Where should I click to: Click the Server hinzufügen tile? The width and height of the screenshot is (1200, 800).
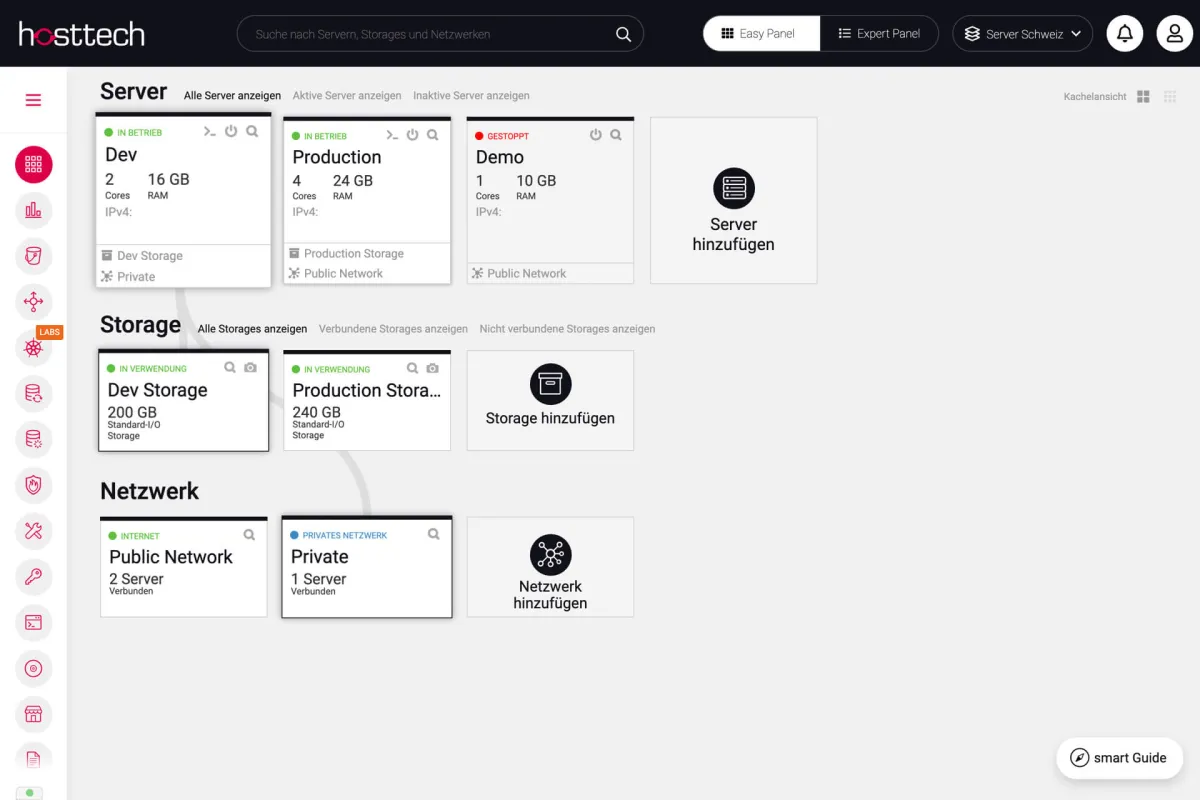[x=733, y=201]
